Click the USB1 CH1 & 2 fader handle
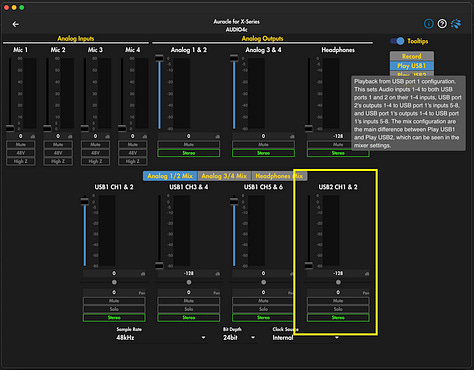 85,201
